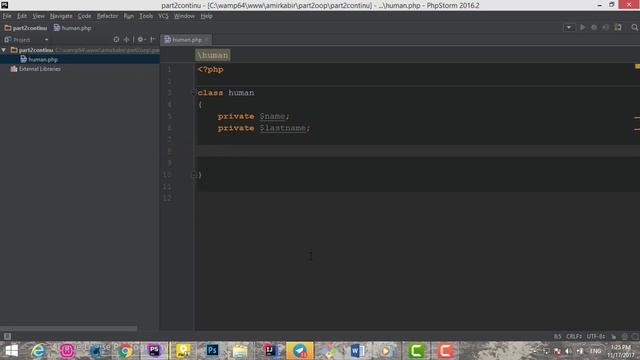Click the yellow inspection indicator in gutter
The image size is (640, 360).
[x=637, y=66]
